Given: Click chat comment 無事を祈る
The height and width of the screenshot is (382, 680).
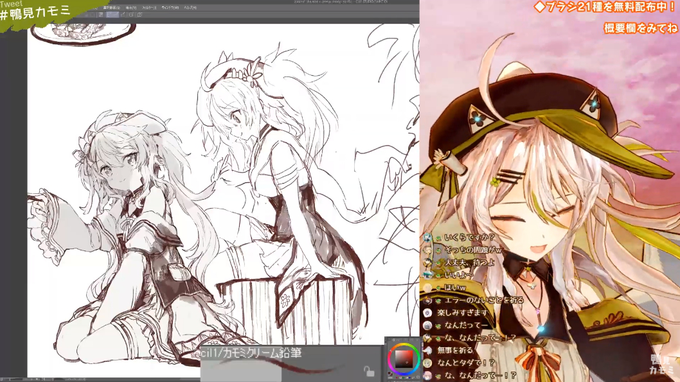Looking at the screenshot, I should tap(455, 350).
